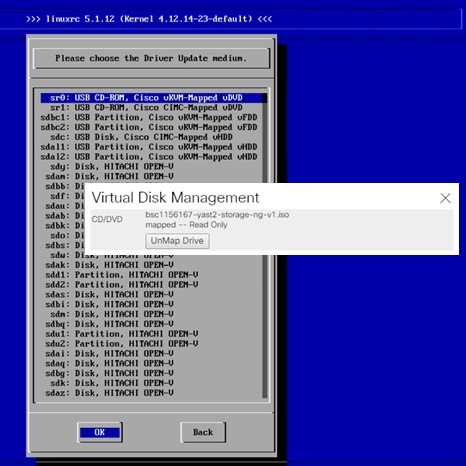The width and height of the screenshot is (466, 466).
Task: Click the linuxrc 5.1.12 kernel header text
Action: [x=149, y=19]
